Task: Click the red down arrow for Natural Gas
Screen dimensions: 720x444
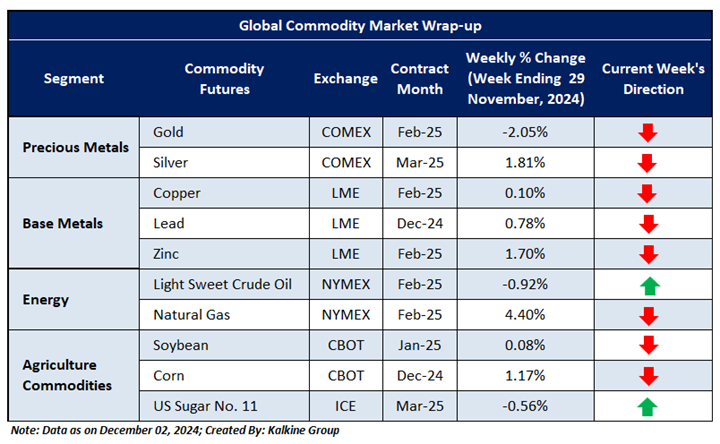Action: coord(646,315)
